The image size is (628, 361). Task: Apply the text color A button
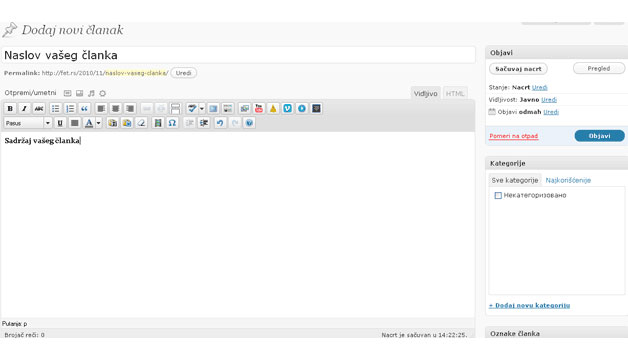(89, 123)
